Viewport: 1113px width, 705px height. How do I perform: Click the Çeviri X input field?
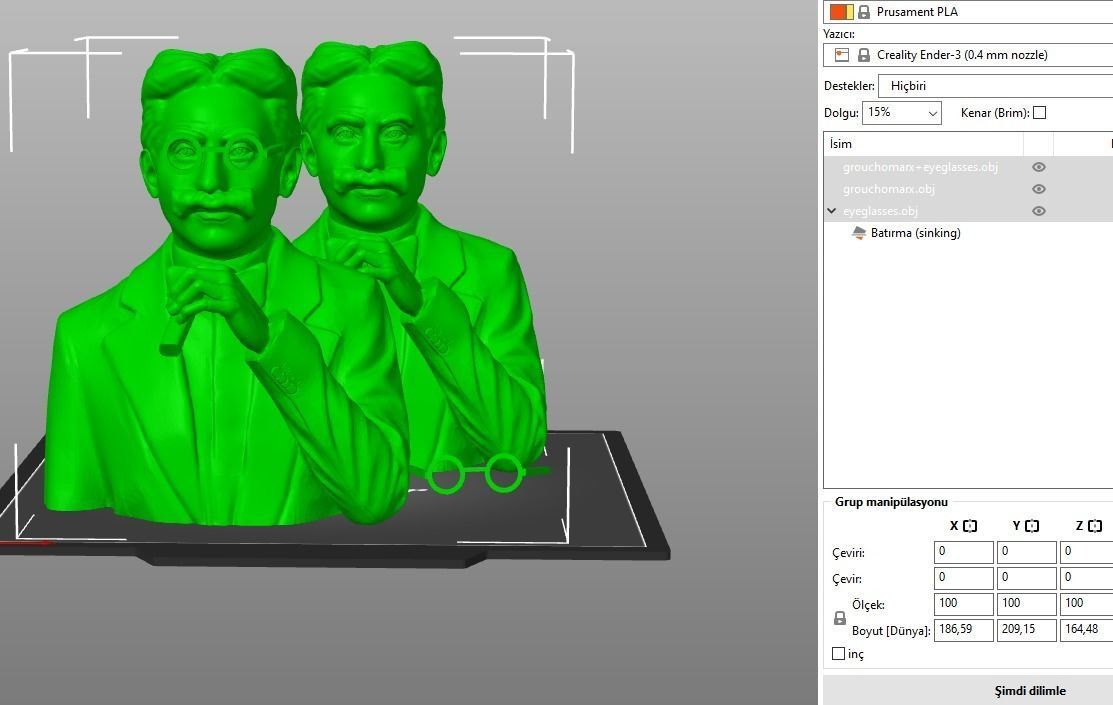coord(963,552)
